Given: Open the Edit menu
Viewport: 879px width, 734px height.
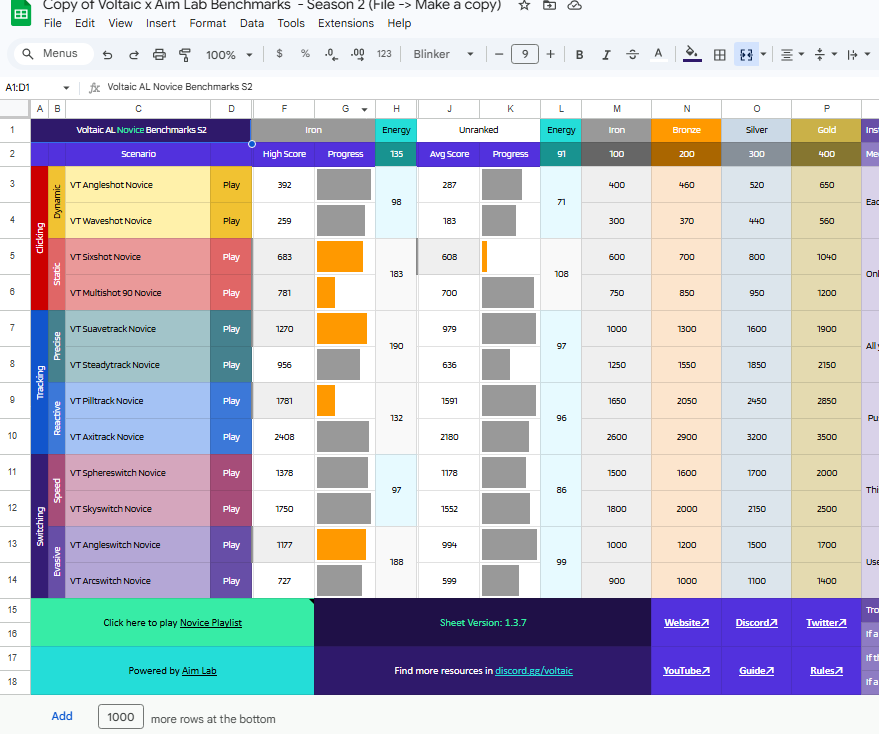Looking at the screenshot, I should click(85, 23).
